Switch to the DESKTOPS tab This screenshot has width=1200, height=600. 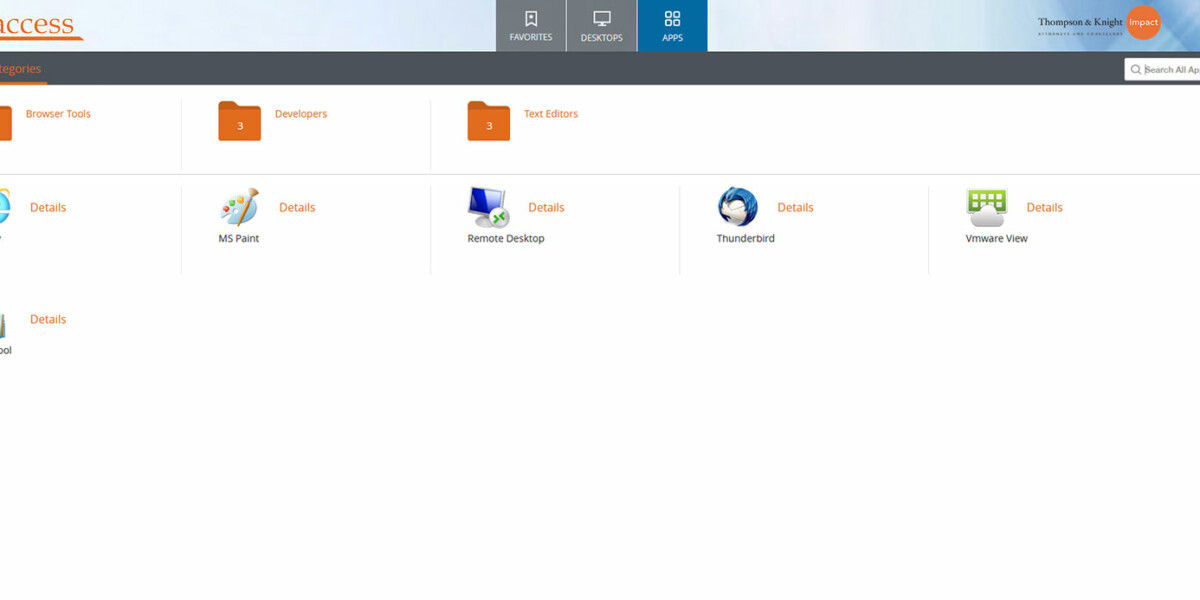[601, 26]
